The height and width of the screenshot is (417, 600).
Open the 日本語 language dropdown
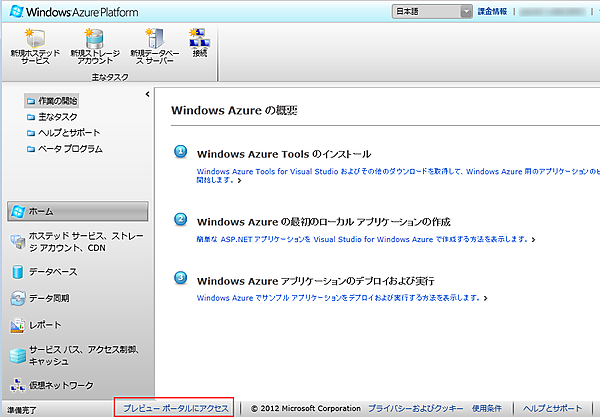coord(432,11)
